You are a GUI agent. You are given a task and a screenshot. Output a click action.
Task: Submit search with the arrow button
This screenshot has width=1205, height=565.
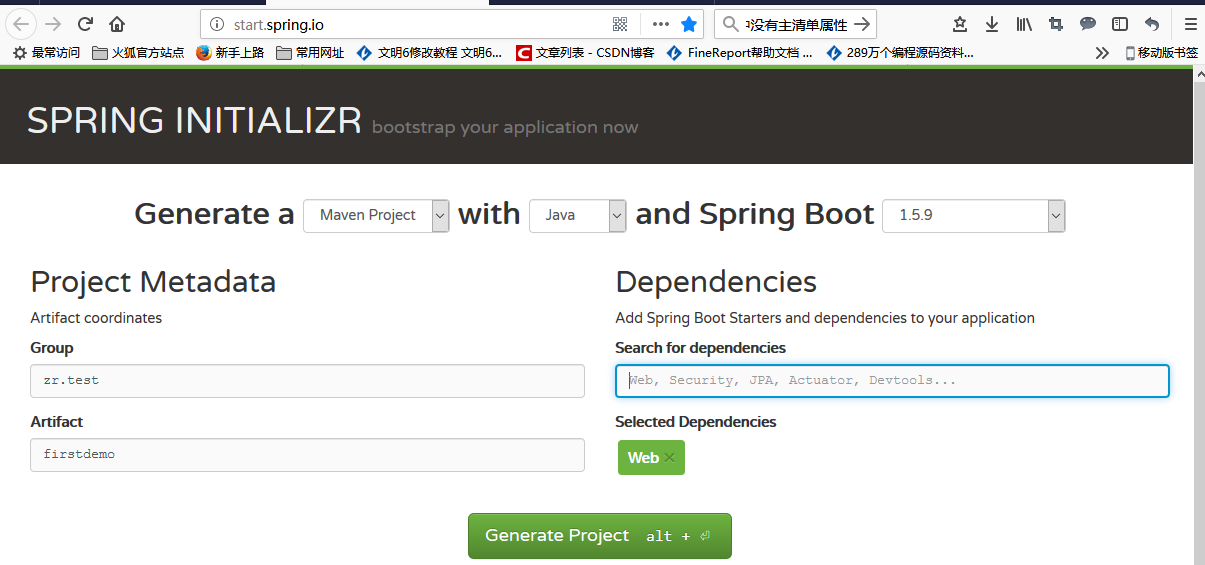click(x=863, y=24)
